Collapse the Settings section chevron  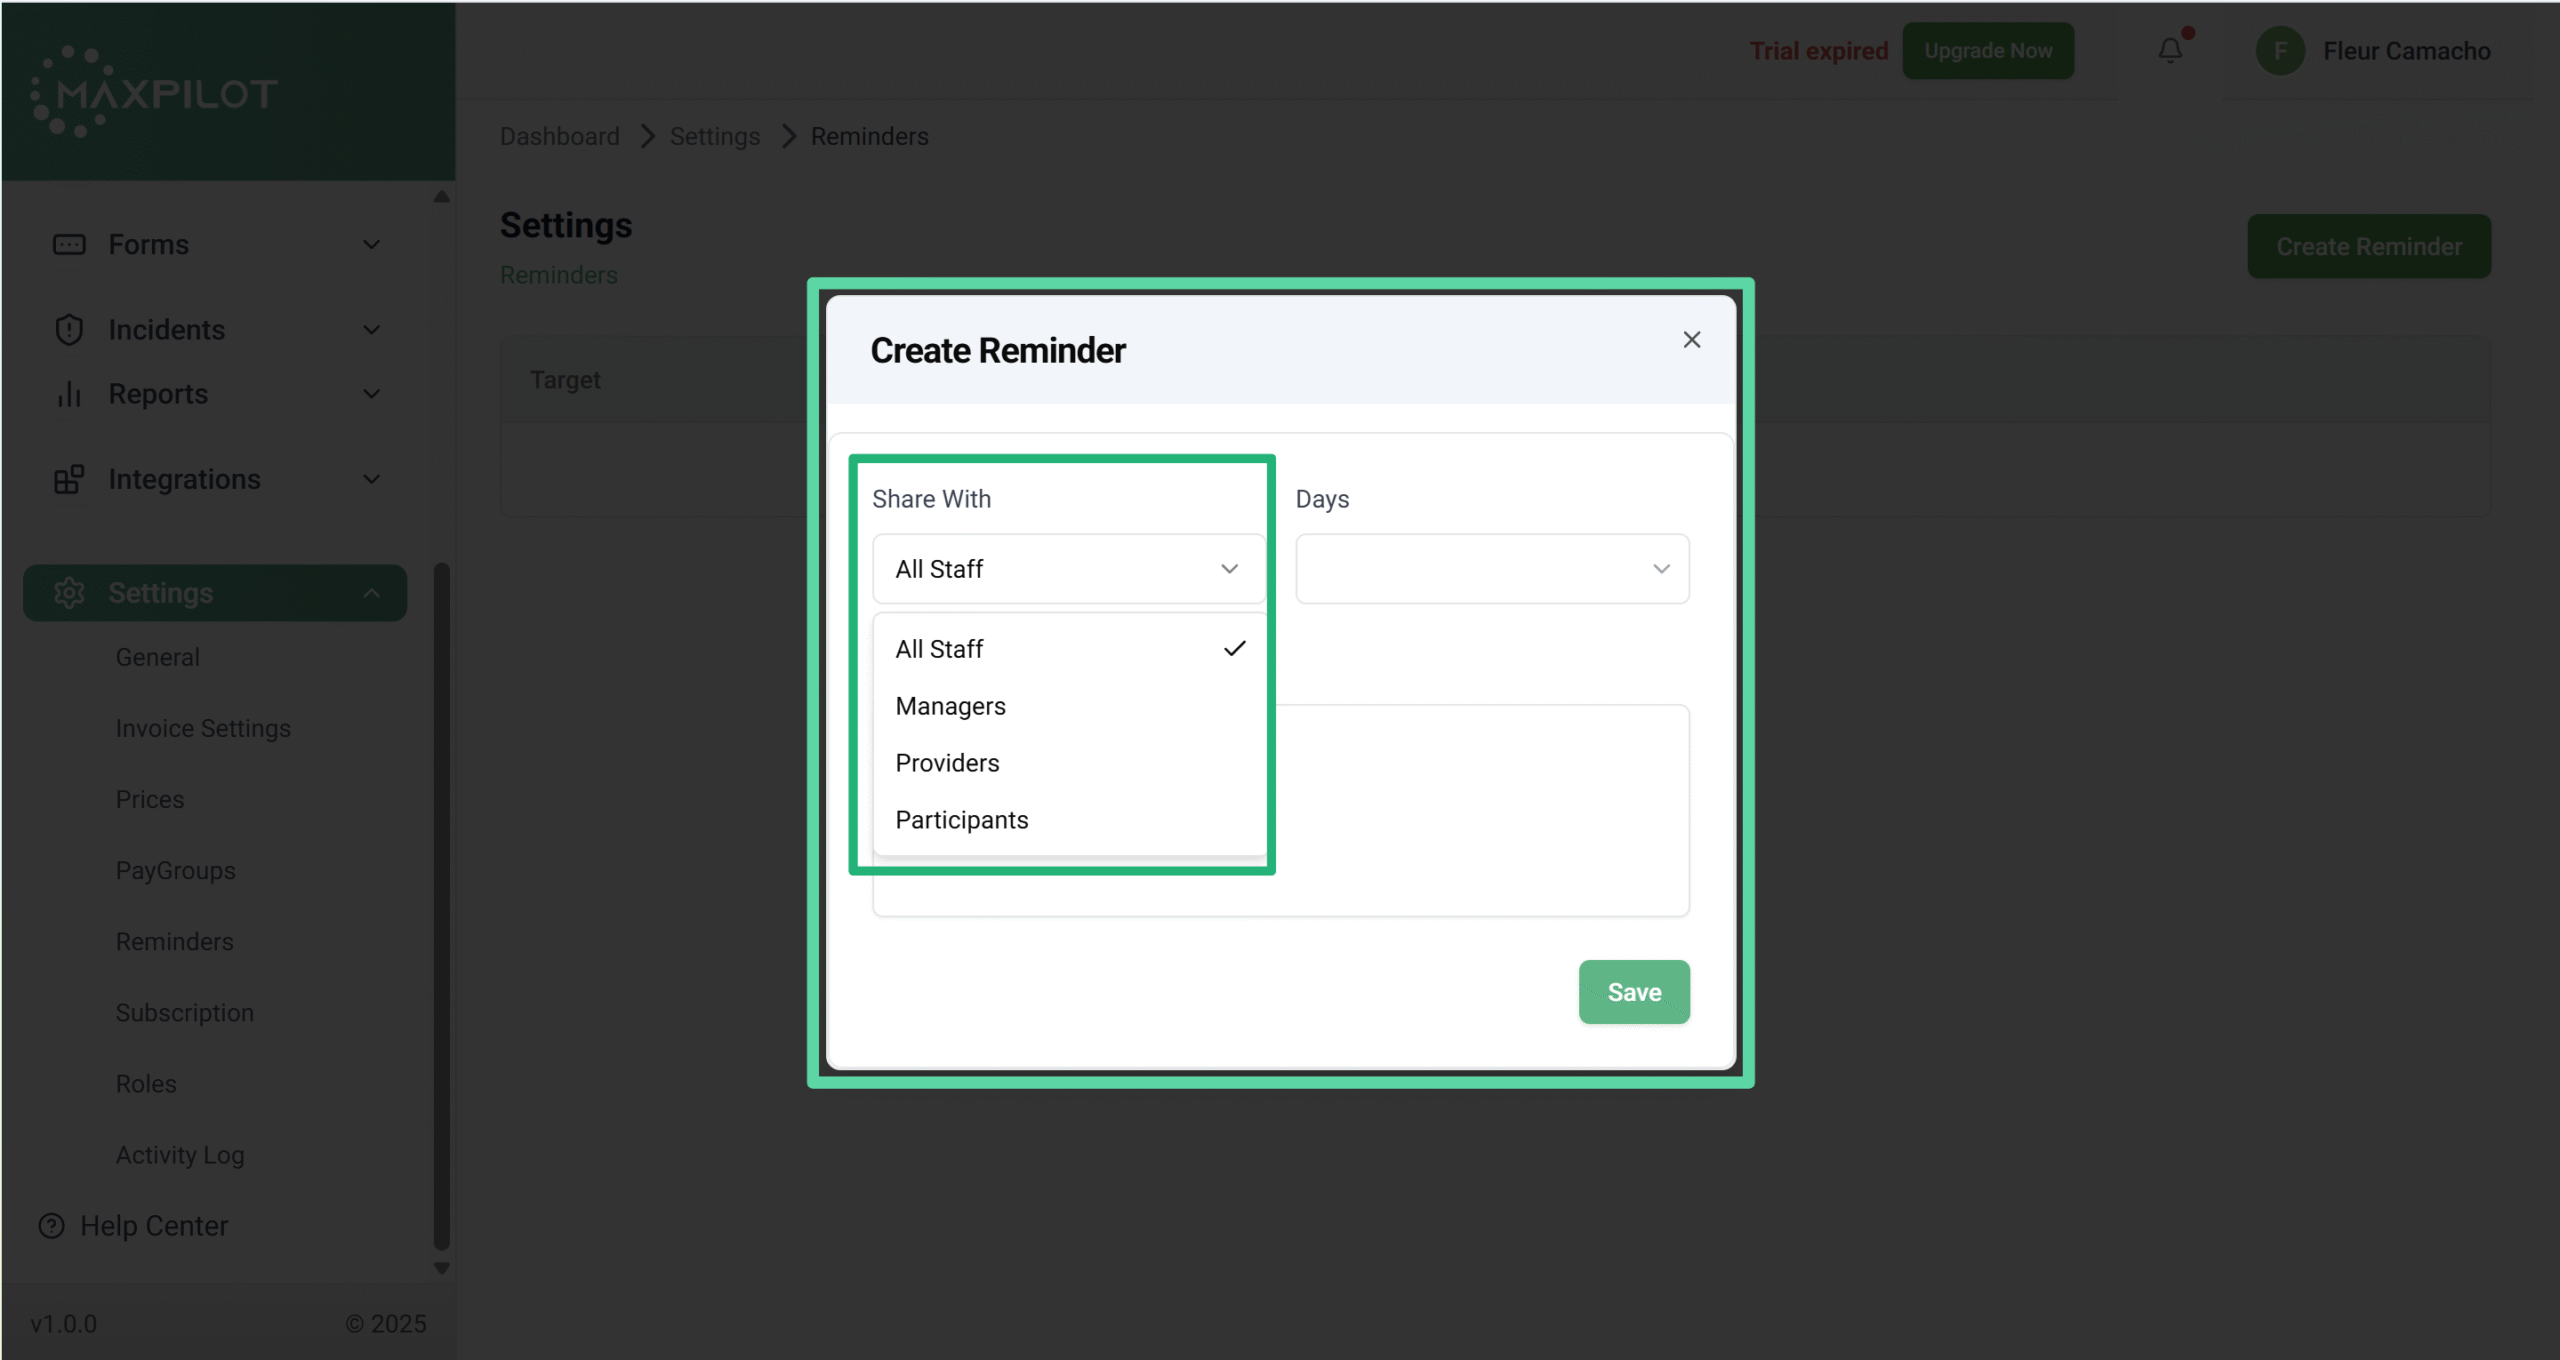371,593
